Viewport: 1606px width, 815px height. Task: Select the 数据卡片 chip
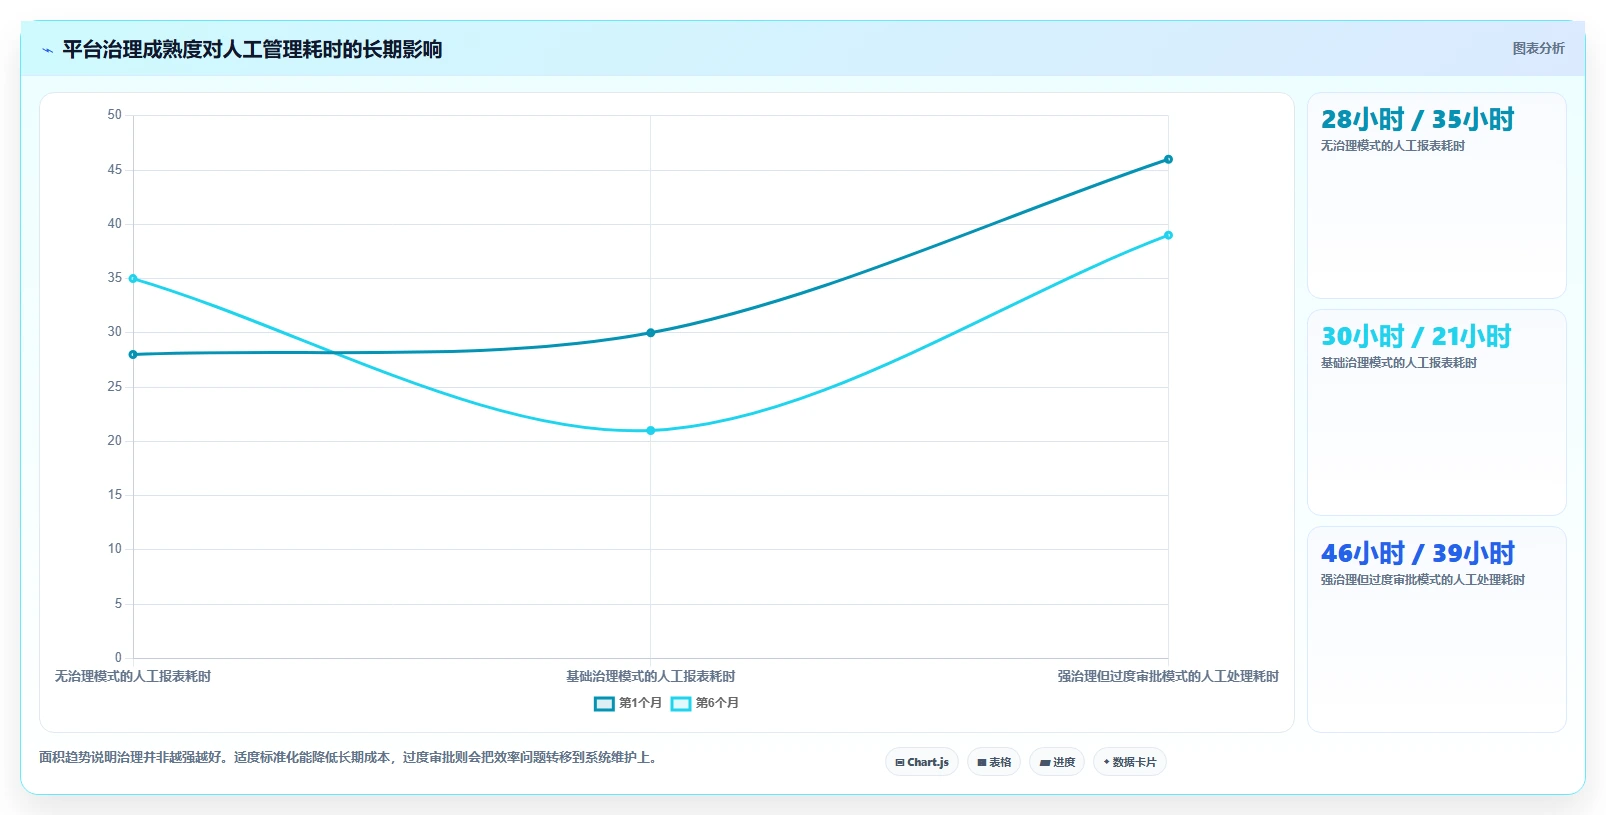pos(1130,762)
